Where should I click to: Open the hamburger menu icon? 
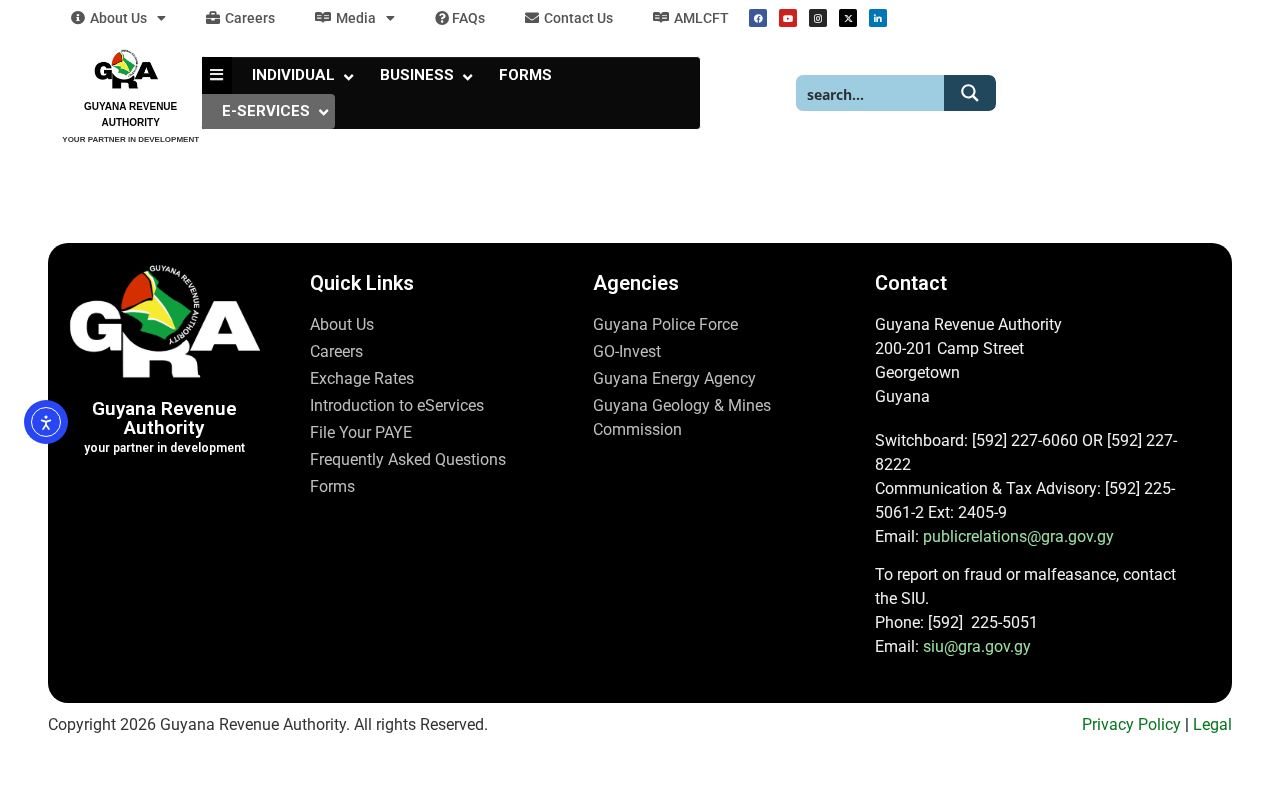tap(217, 75)
